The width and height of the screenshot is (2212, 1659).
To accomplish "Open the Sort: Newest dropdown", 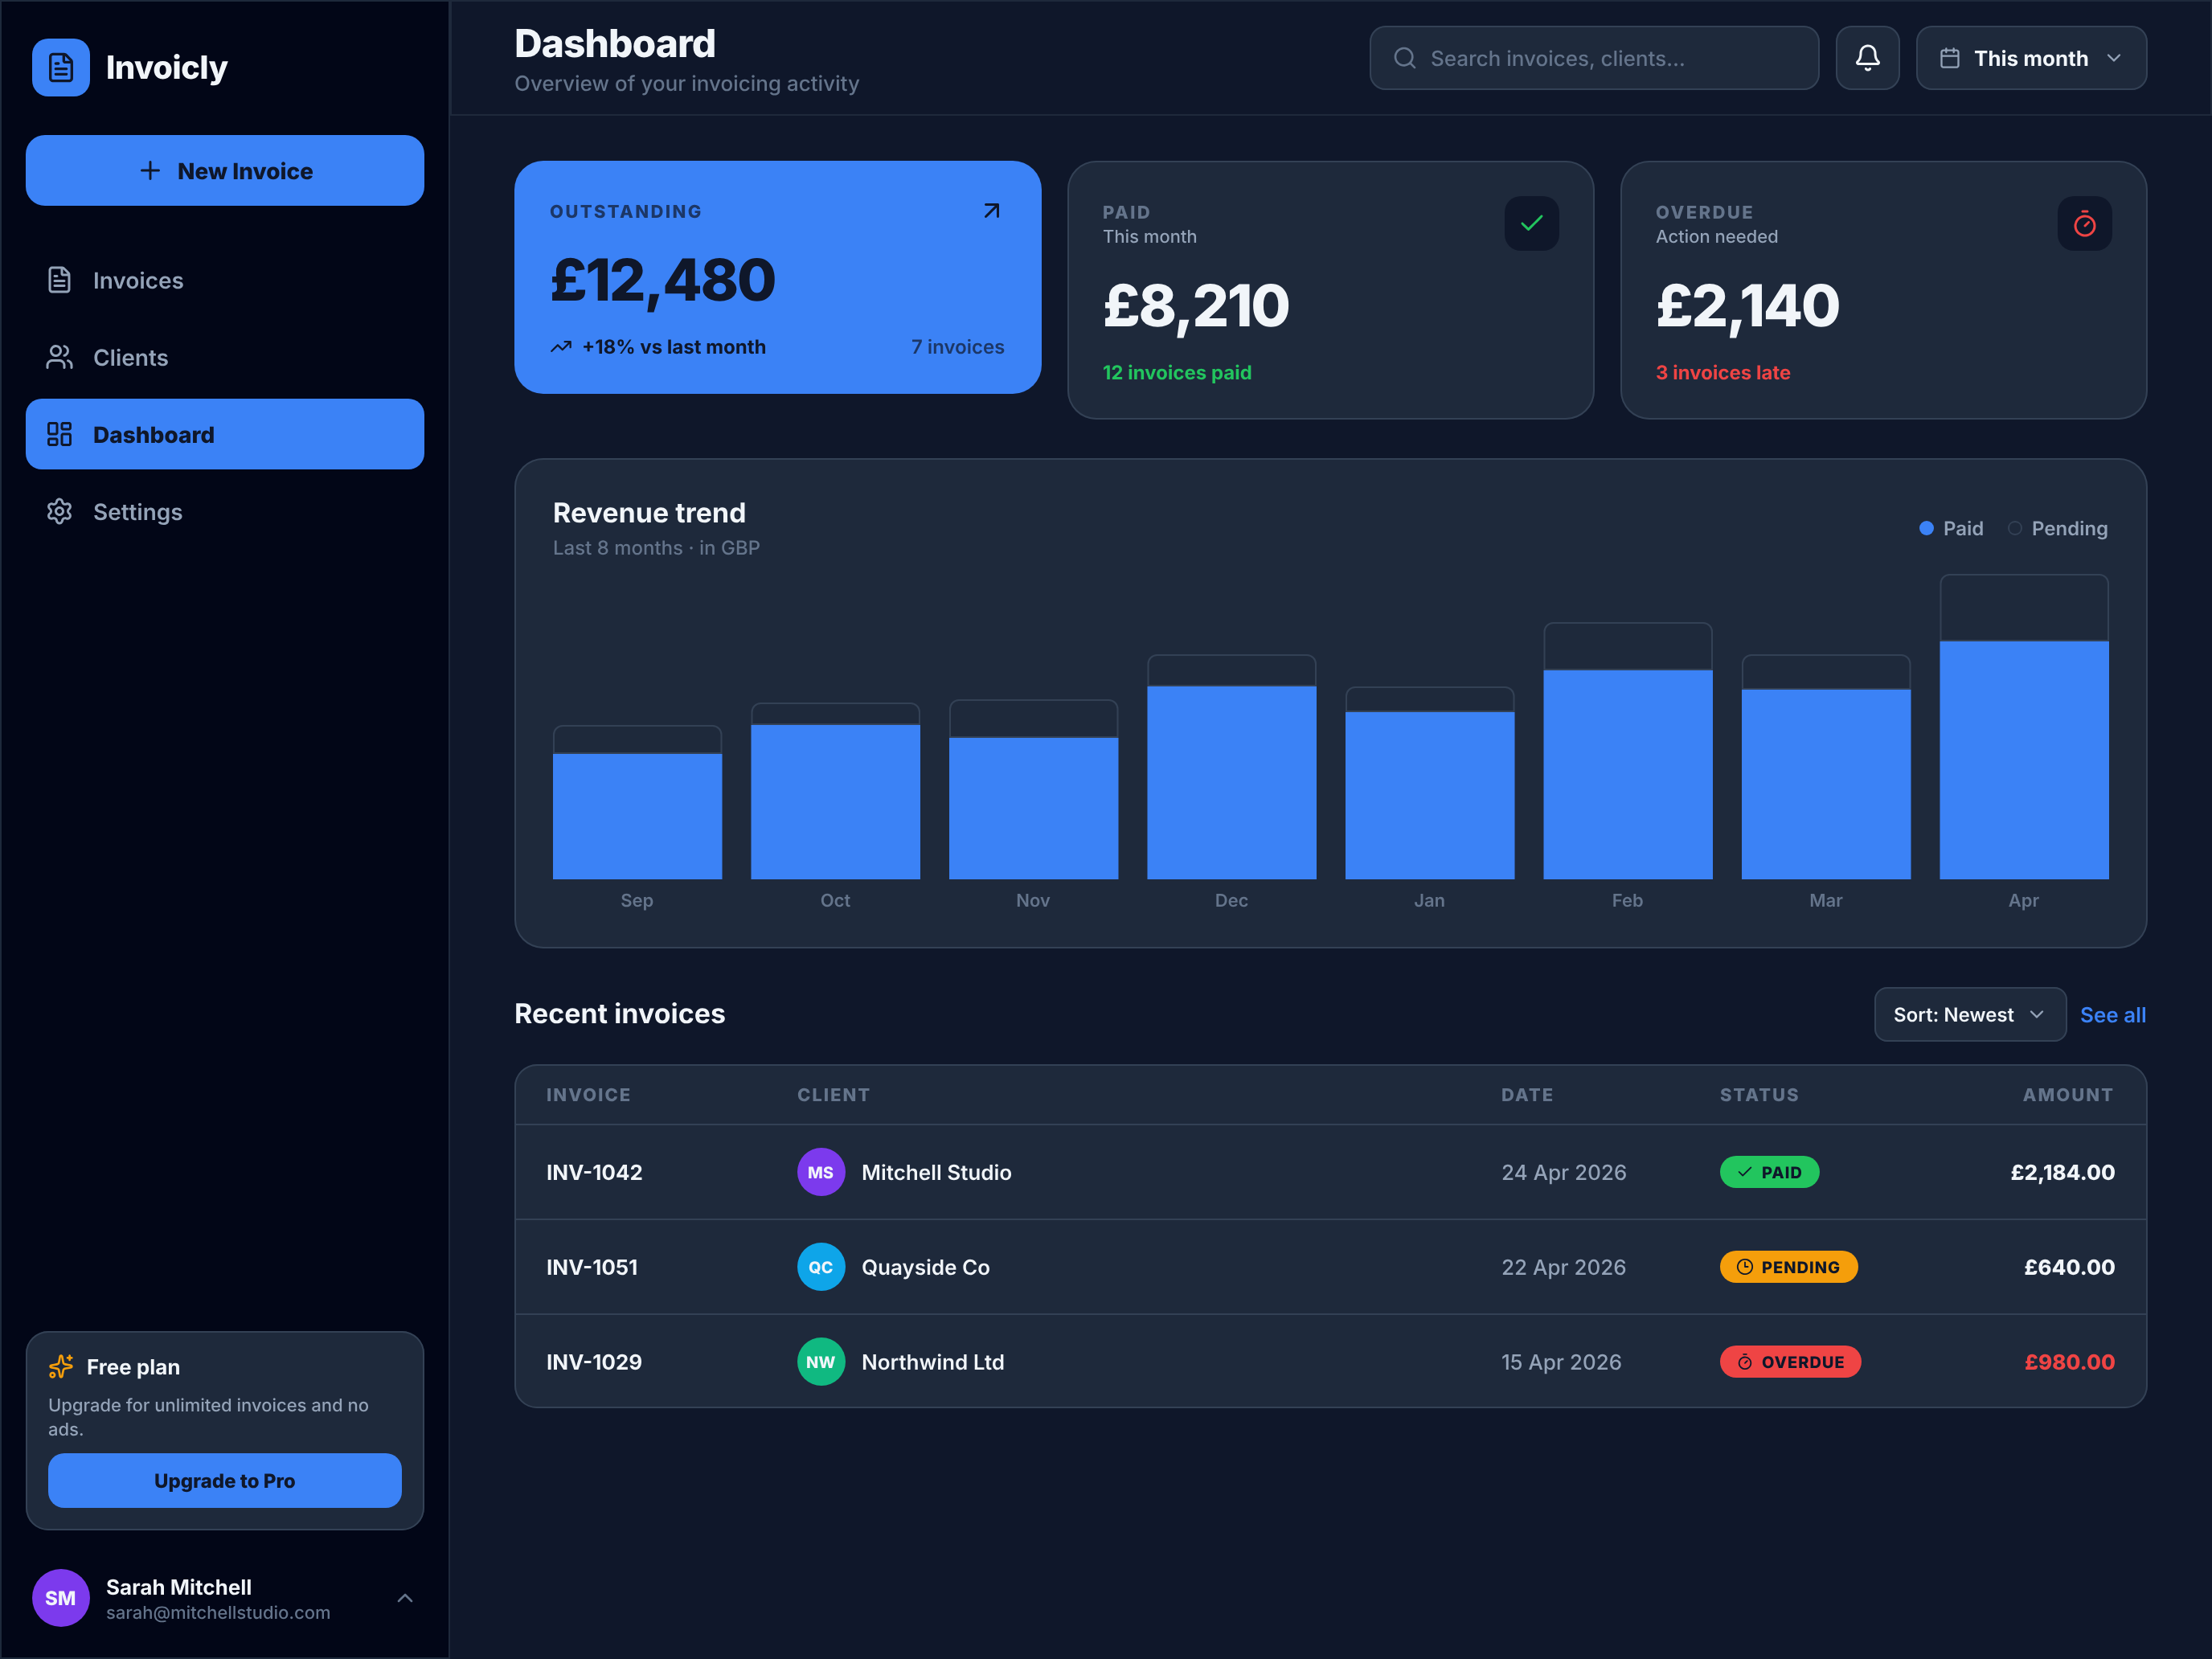I will (1968, 1014).
